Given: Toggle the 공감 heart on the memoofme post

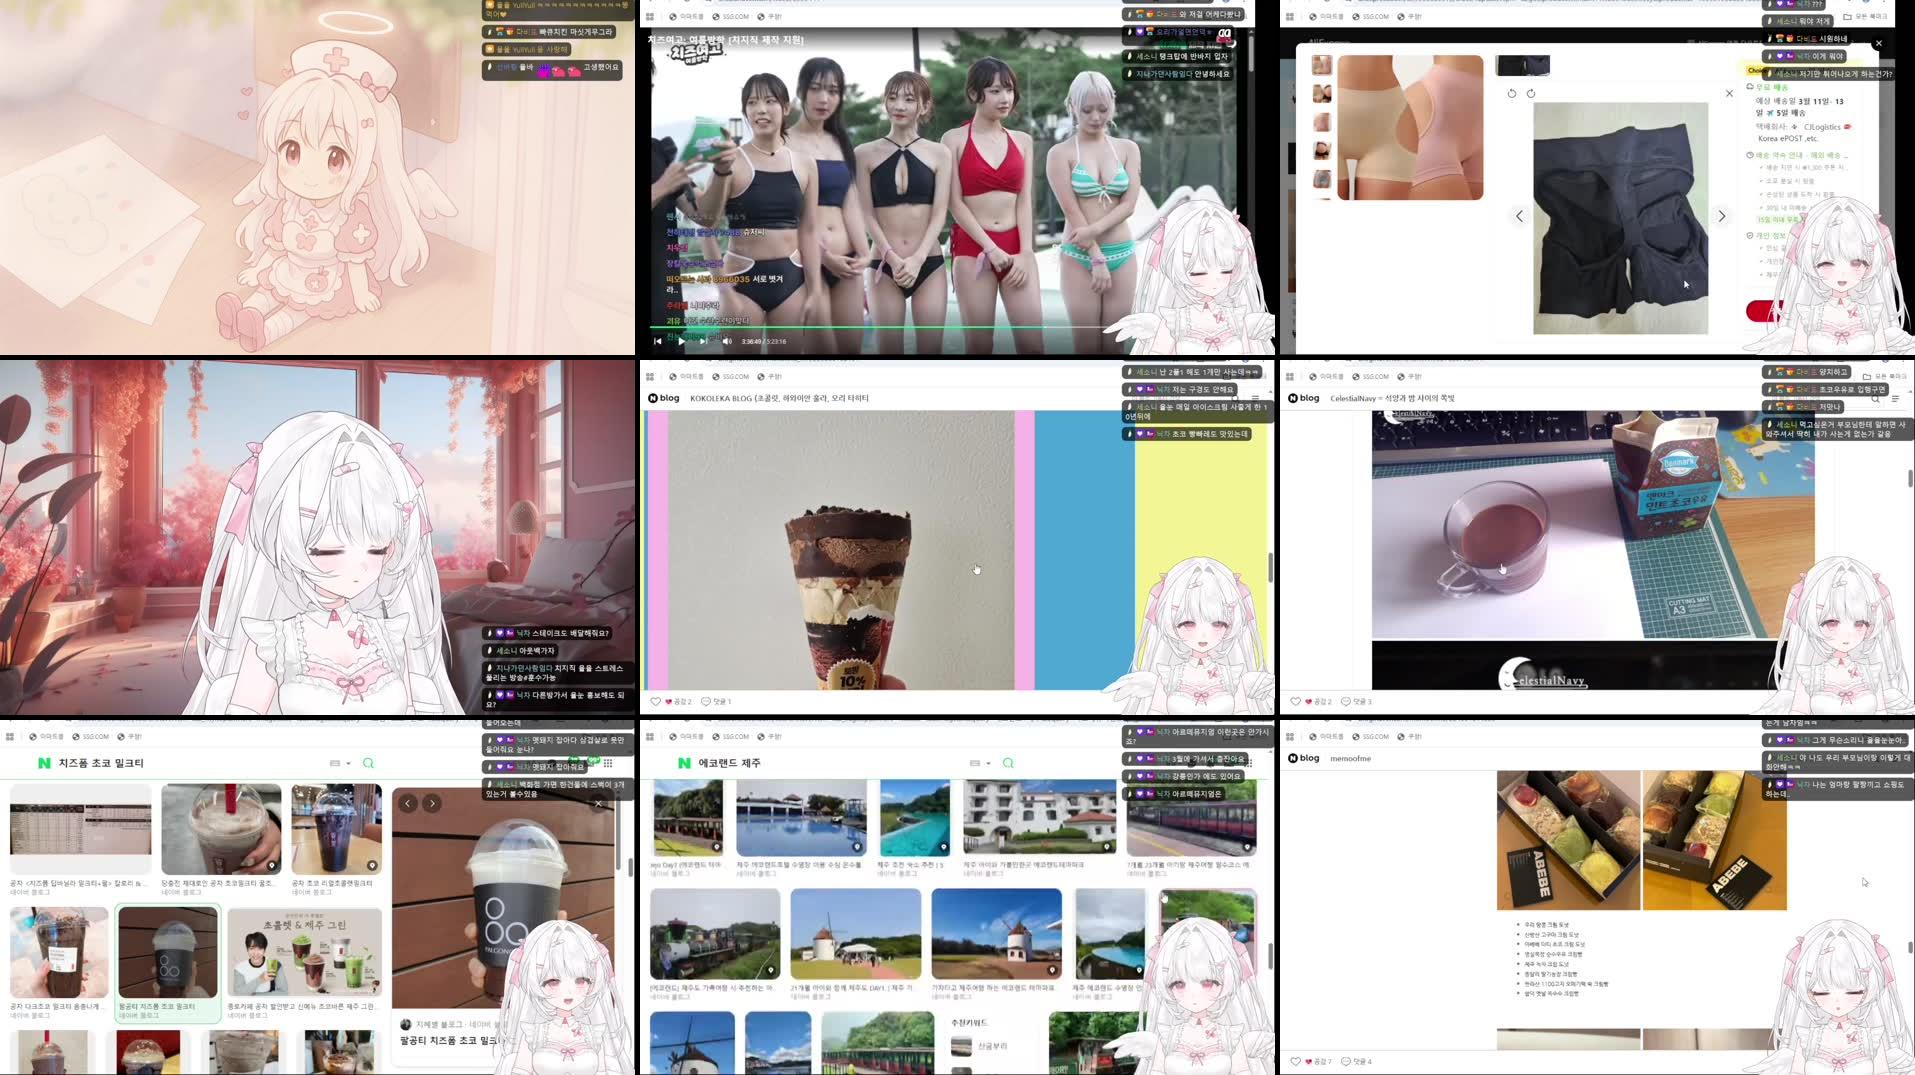Looking at the screenshot, I should click(x=1295, y=1062).
